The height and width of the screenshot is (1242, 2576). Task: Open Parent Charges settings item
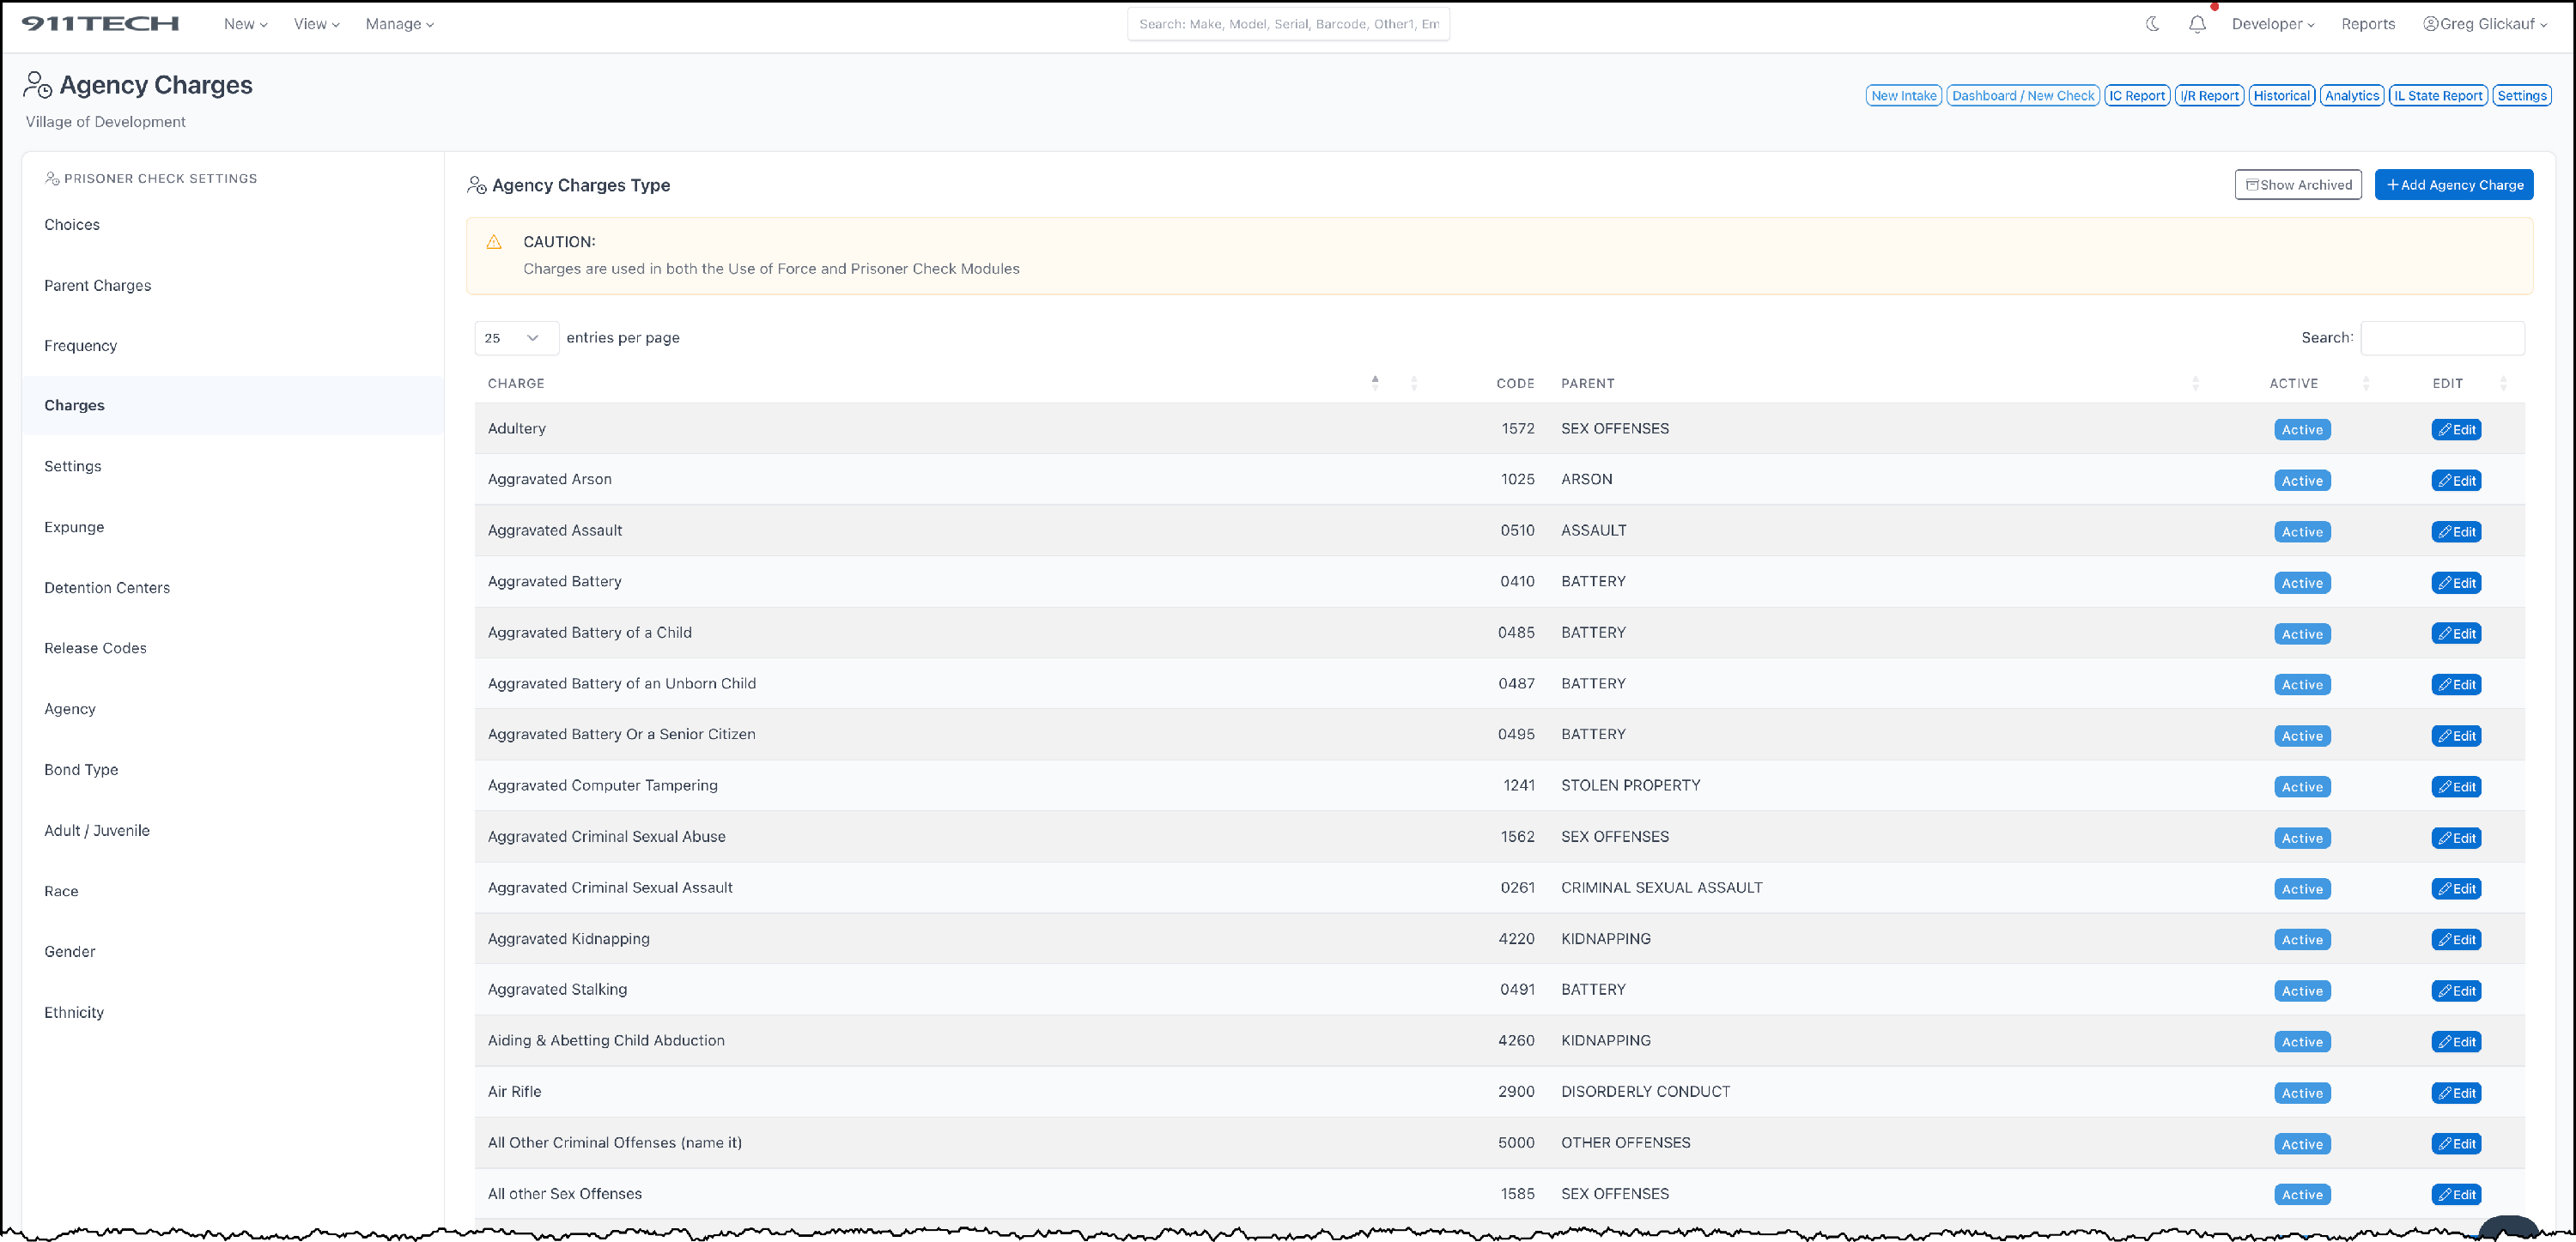[x=98, y=285]
